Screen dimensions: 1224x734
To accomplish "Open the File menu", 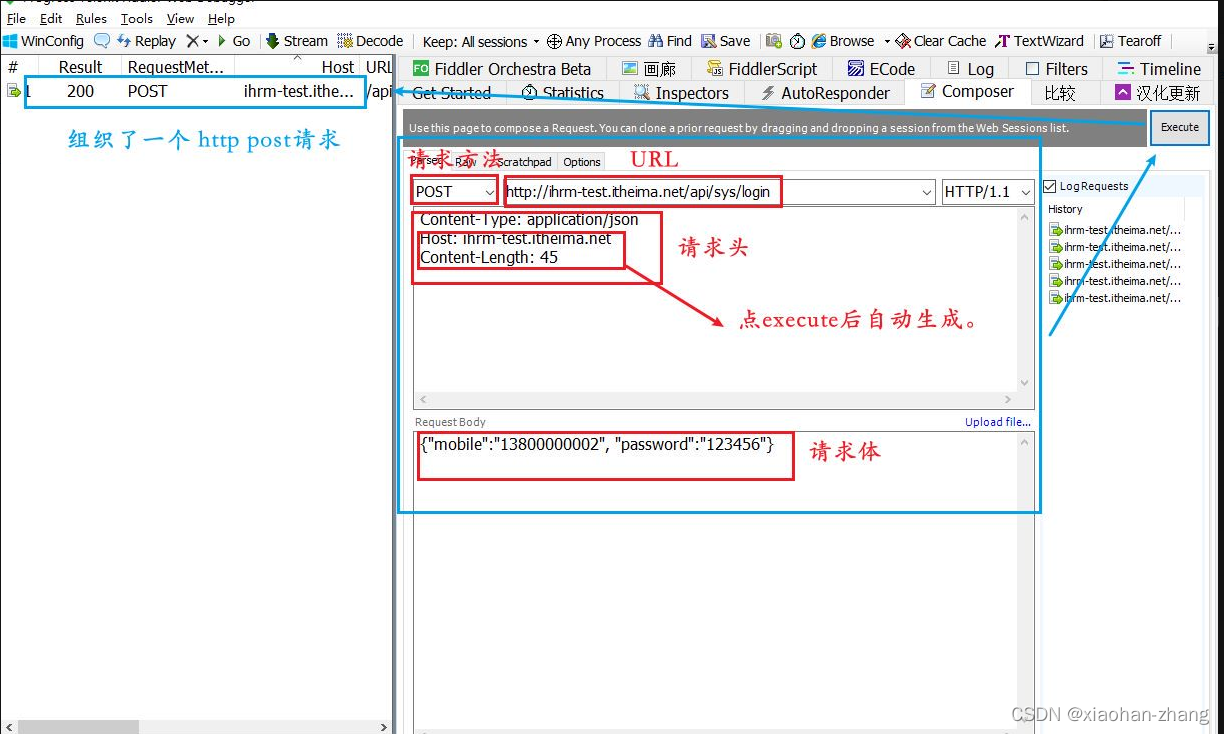I will coord(16,18).
